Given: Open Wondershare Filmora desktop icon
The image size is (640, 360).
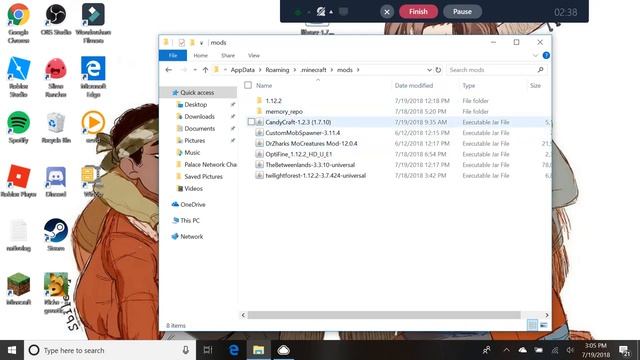Looking at the screenshot, I should click(93, 23).
